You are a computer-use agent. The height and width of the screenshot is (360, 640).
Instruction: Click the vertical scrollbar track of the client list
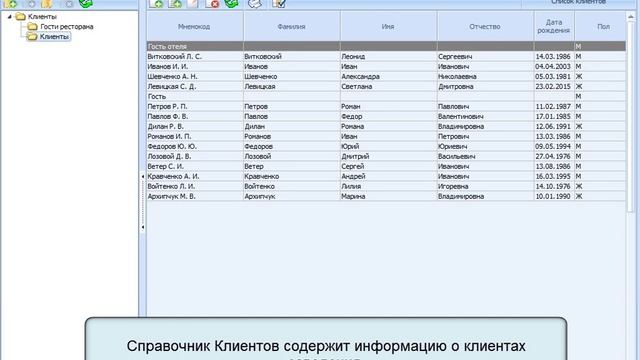[631, 265]
